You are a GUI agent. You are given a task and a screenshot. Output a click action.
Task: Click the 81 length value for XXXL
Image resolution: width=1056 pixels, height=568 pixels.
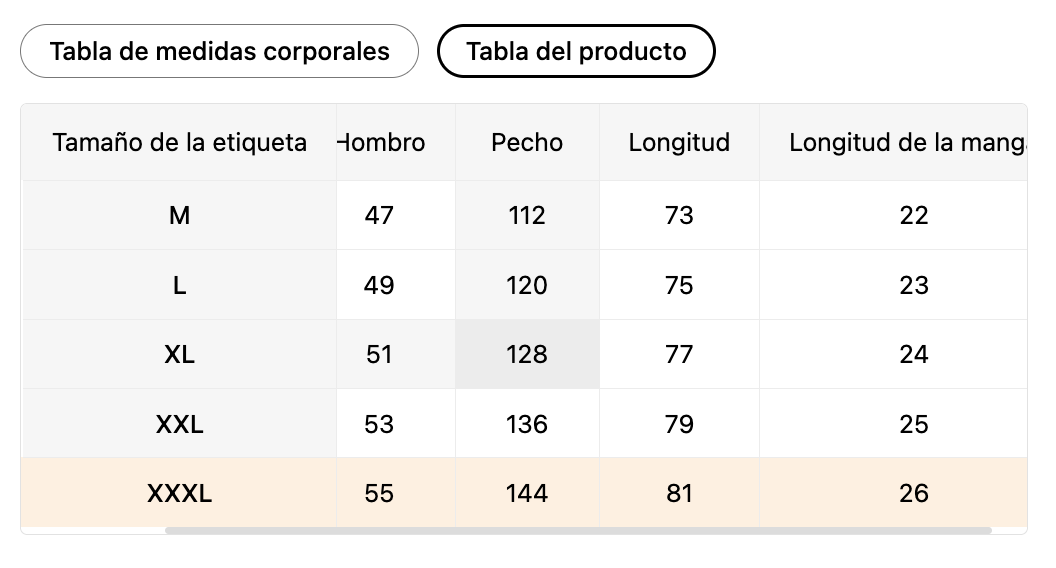[680, 493]
